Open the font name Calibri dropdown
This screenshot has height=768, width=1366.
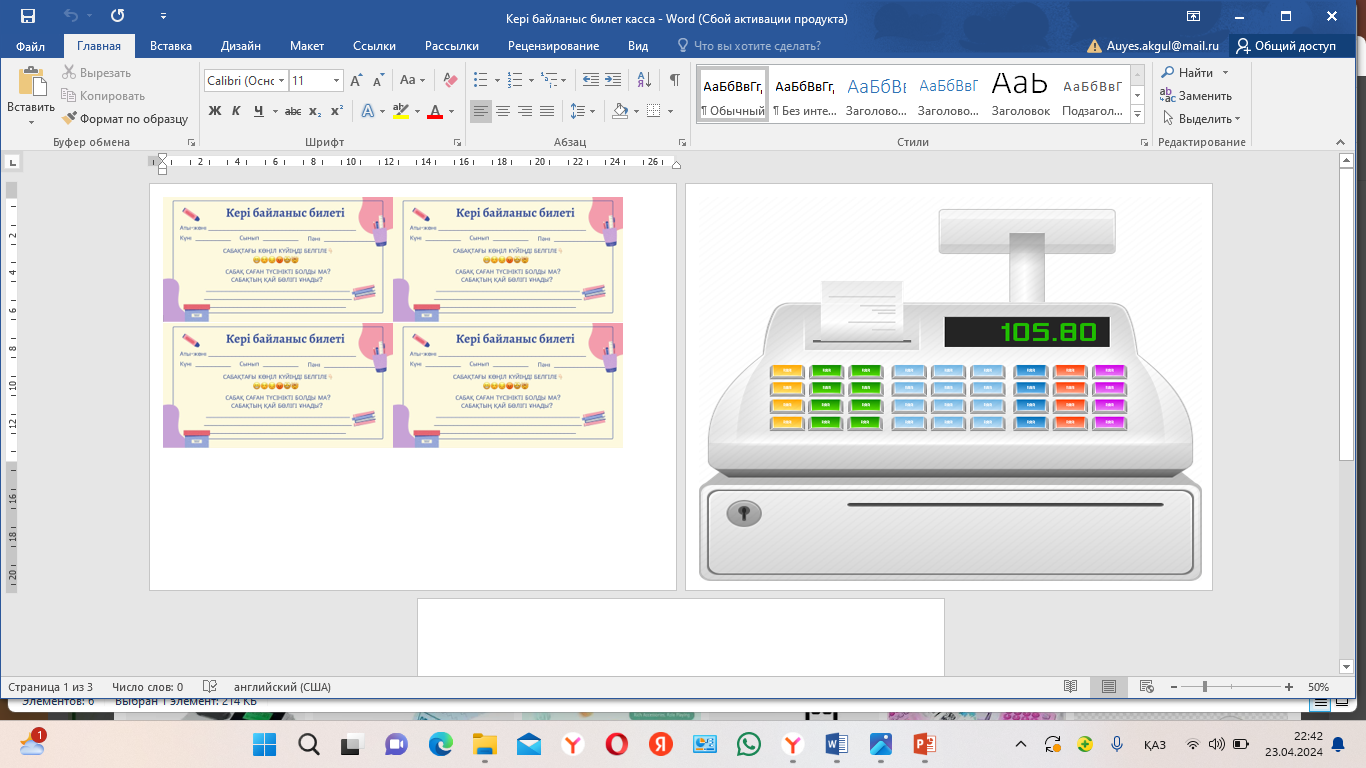(282, 81)
